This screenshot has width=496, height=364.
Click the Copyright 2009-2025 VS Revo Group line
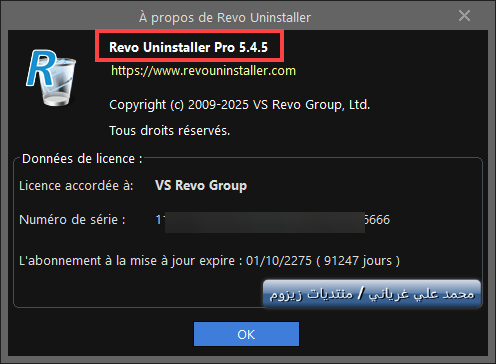click(239, 105)
